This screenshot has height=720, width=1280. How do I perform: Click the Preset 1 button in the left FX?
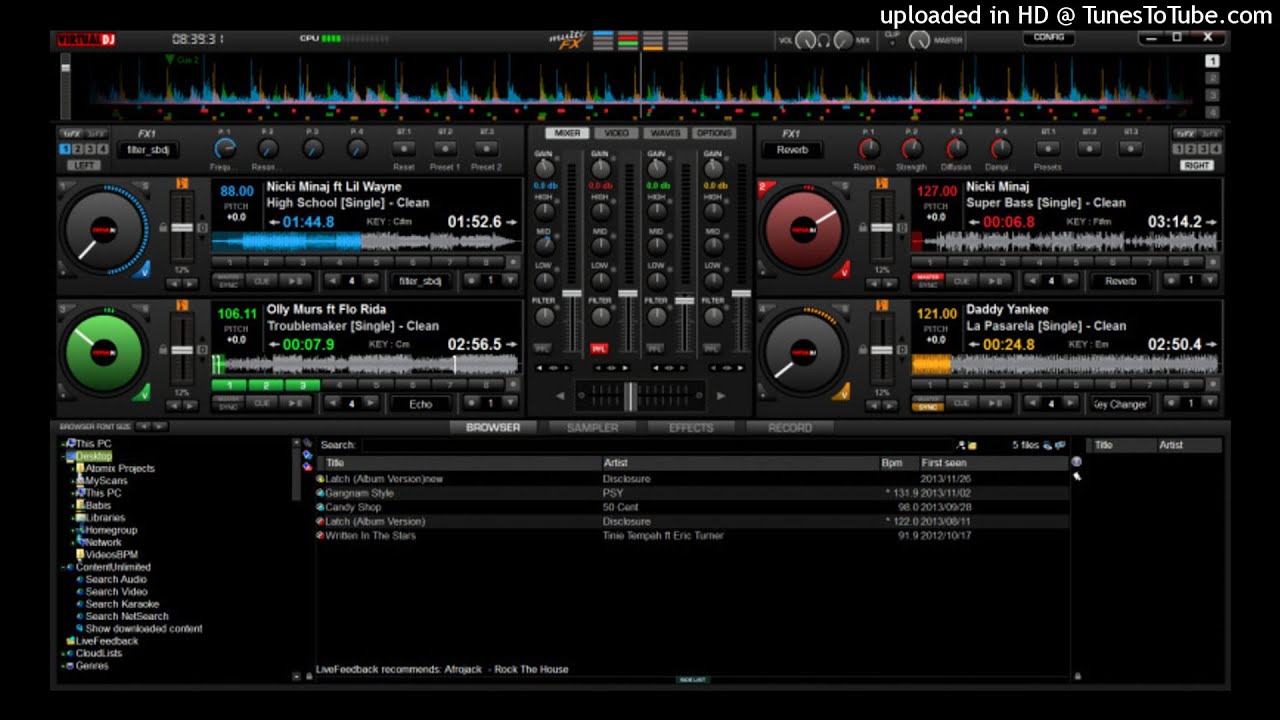pos(445,149)
